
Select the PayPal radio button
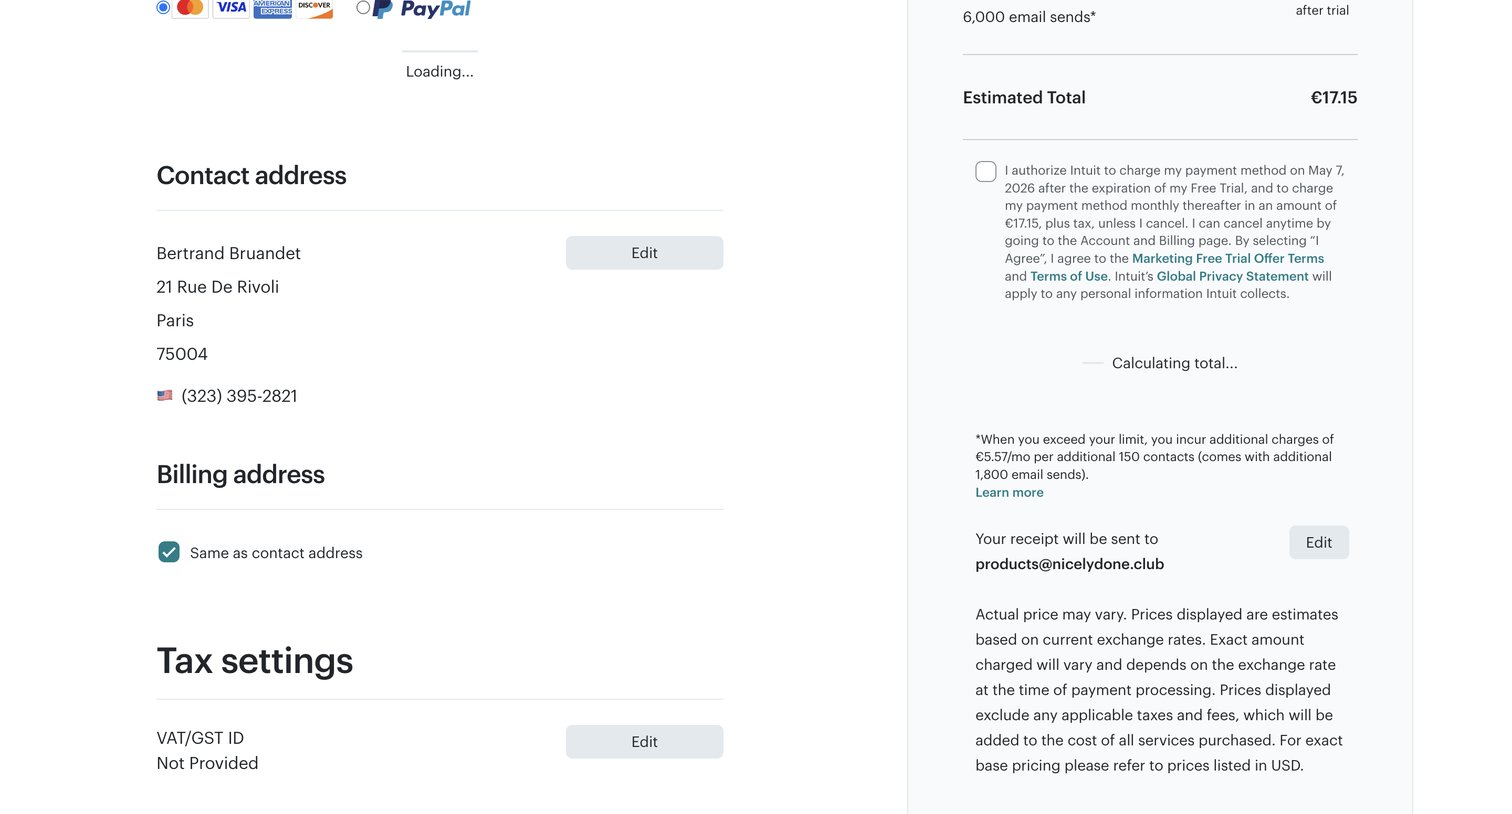point(363,7)
